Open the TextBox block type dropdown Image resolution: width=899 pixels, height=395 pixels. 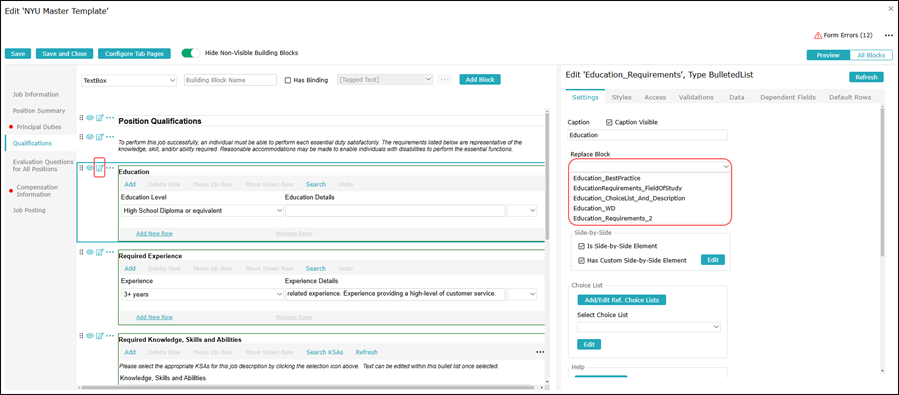coord(129,80)
